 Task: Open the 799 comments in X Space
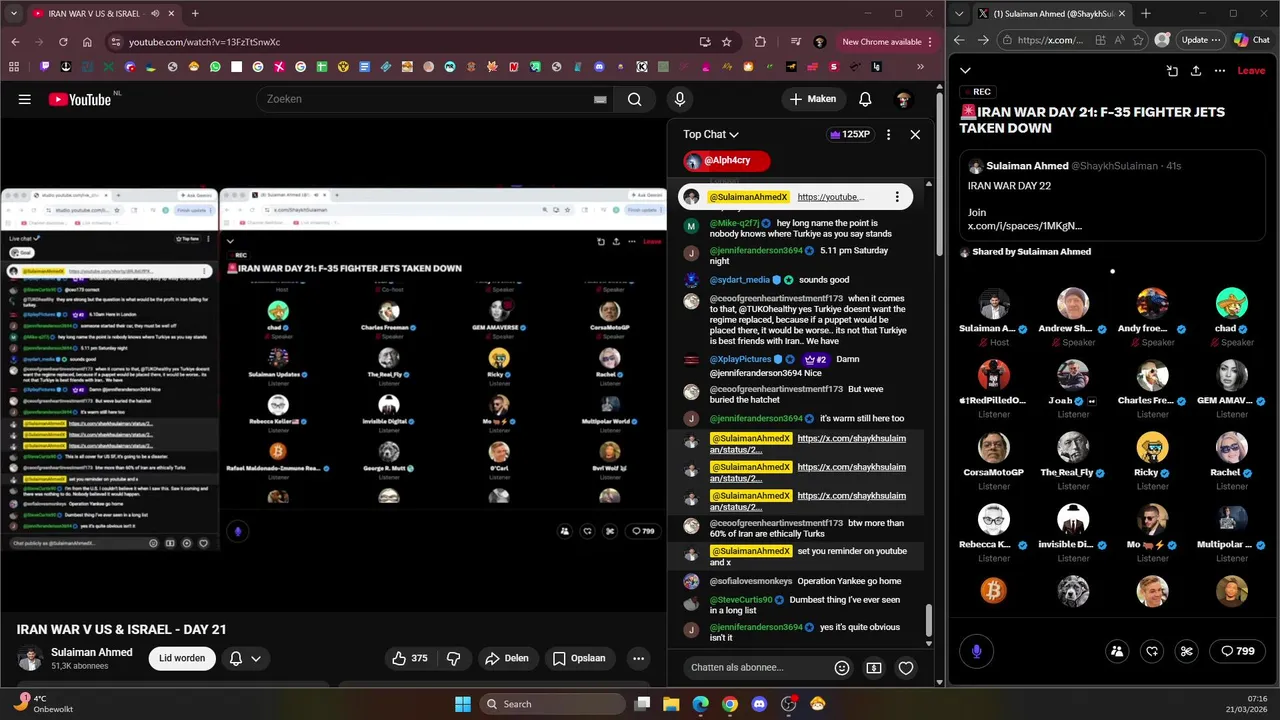[x=1238, y=651]
